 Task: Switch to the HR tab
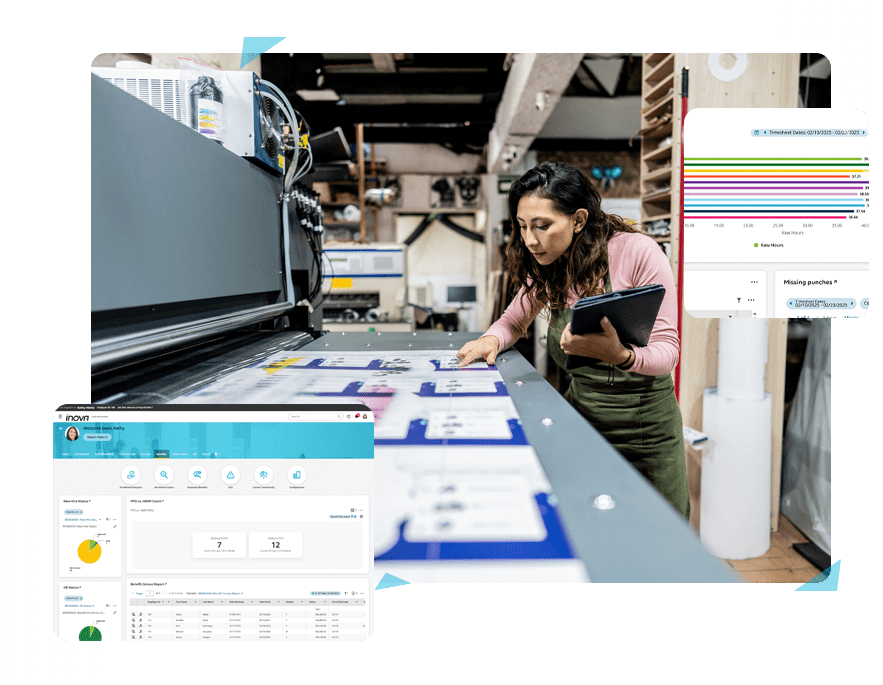(x=194, y=454)
